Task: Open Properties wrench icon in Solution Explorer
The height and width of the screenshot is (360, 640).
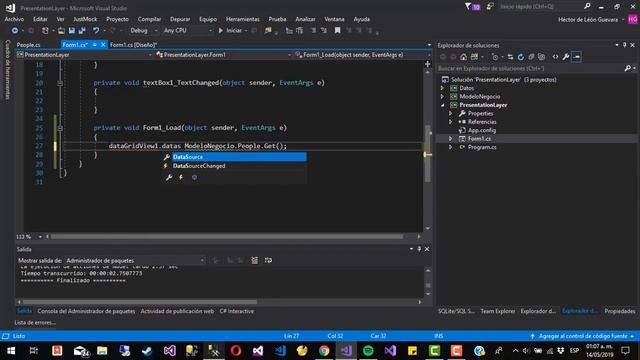Action: (x=566, y=57)
